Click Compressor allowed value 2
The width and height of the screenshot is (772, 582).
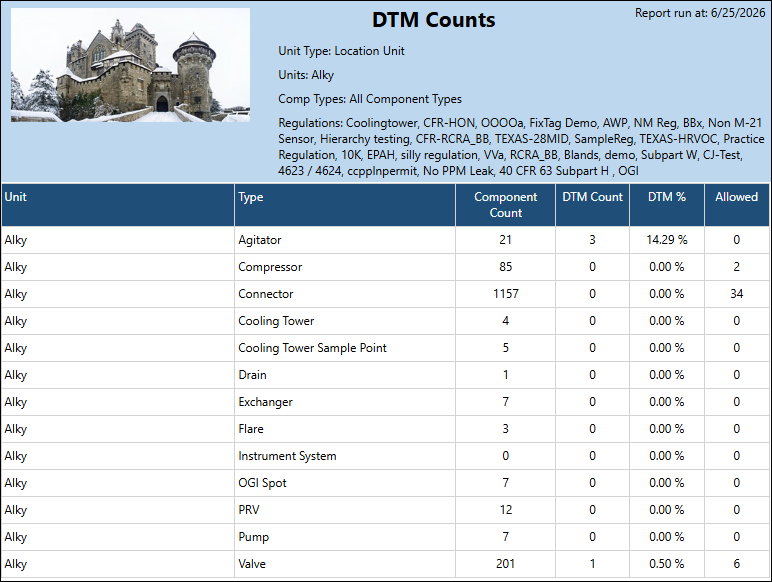pyautogui.click(x=737, y=267)
